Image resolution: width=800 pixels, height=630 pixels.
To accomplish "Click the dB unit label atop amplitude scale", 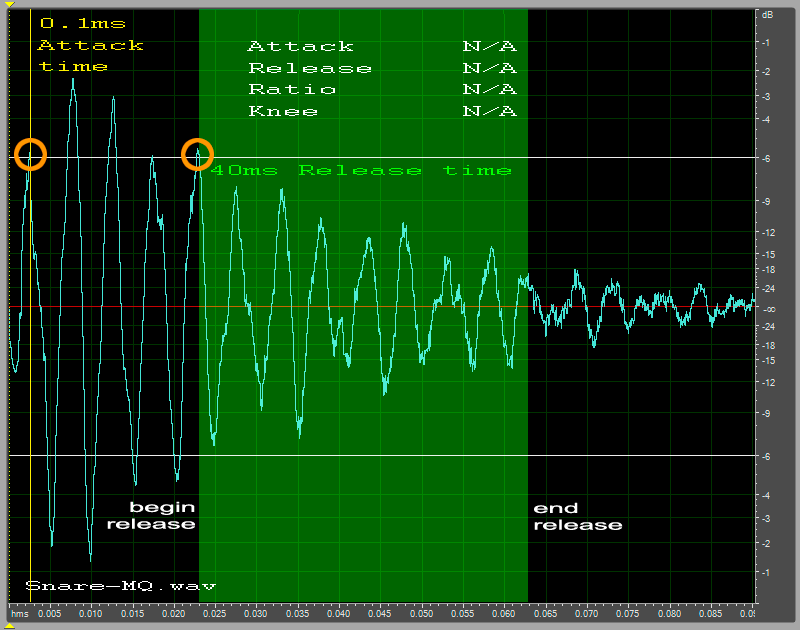I will click(767, 15).
